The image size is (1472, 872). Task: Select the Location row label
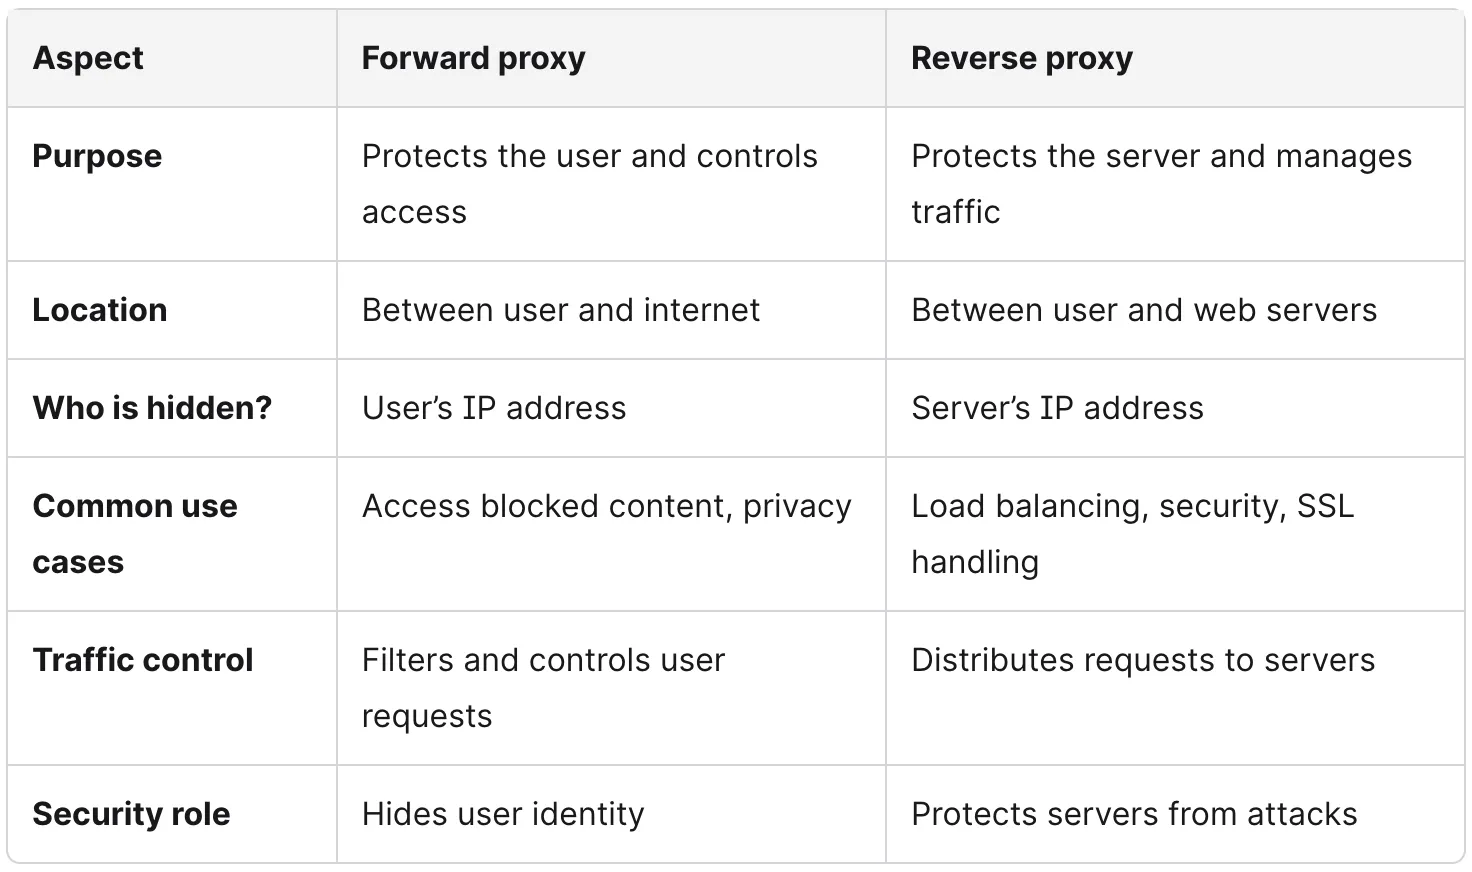[100, 310]
